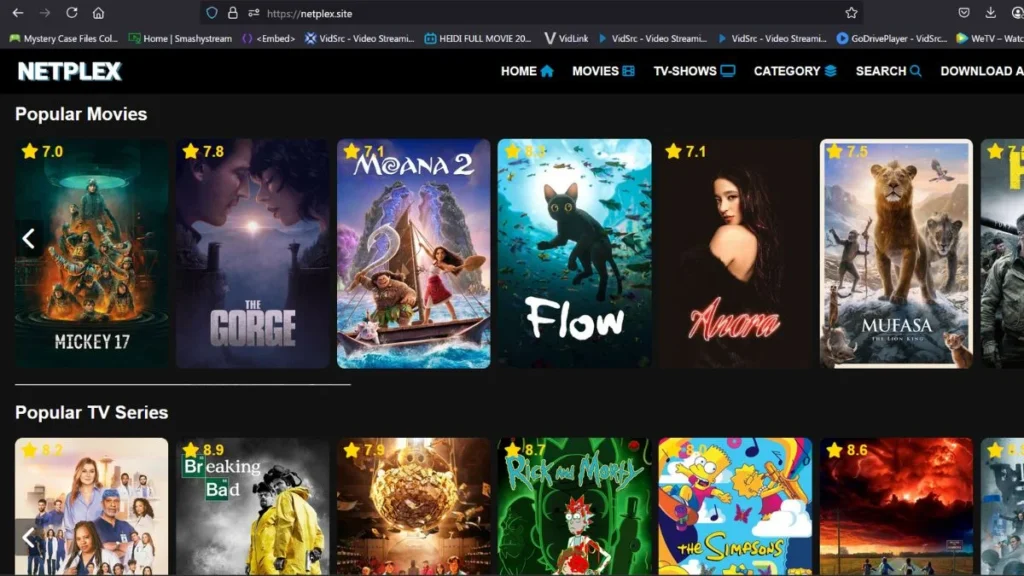The width and height of the screenshot is (1024, 576).
Task: Open search using the magnifier icon
Action: coord(915,71)
